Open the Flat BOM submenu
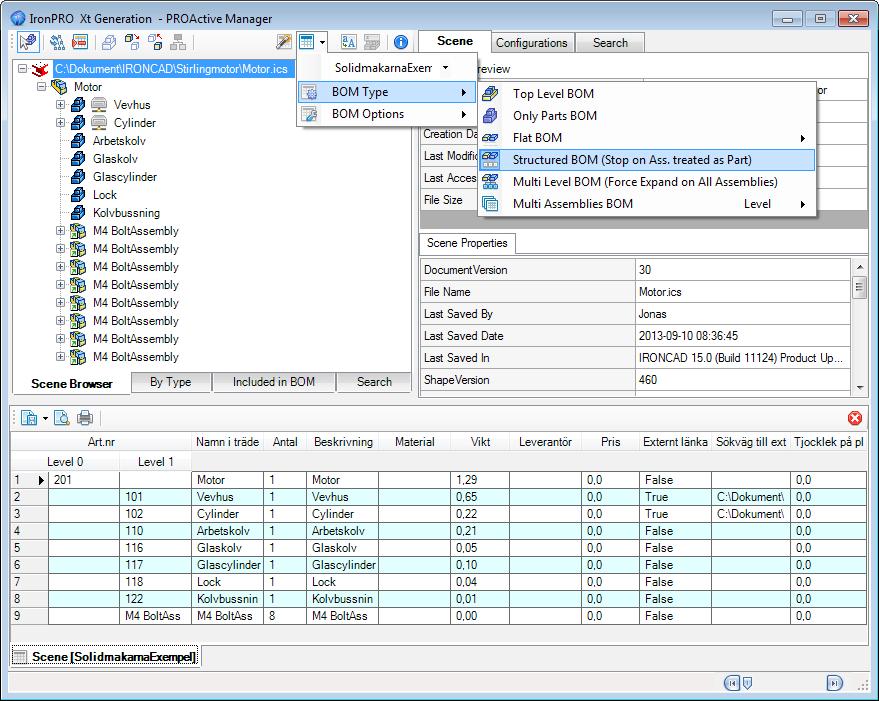879x701 pixels. pyautogui.click(x=646, y=138)
